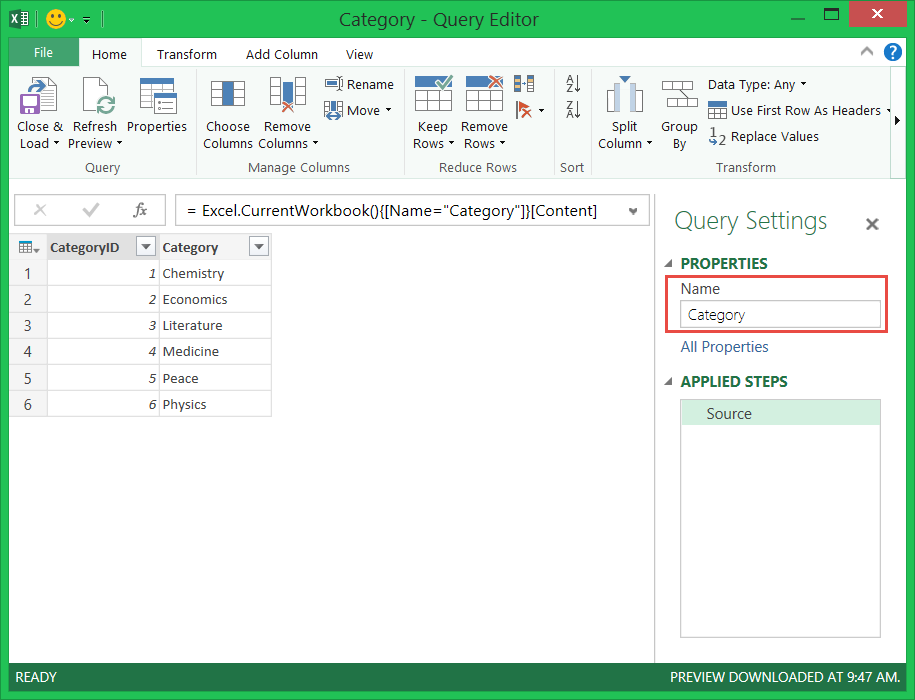Click the Keep Rows icon

point(433,96)
